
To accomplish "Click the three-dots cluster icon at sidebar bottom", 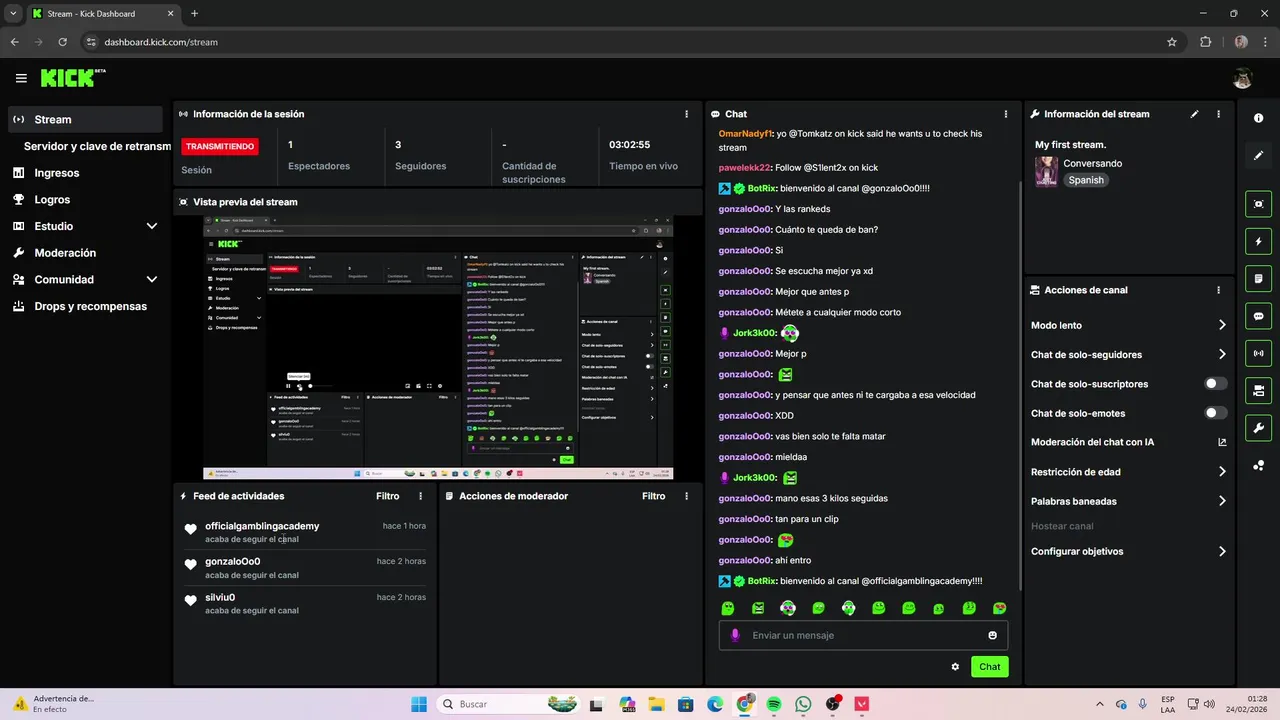I will pos(1258,465).
